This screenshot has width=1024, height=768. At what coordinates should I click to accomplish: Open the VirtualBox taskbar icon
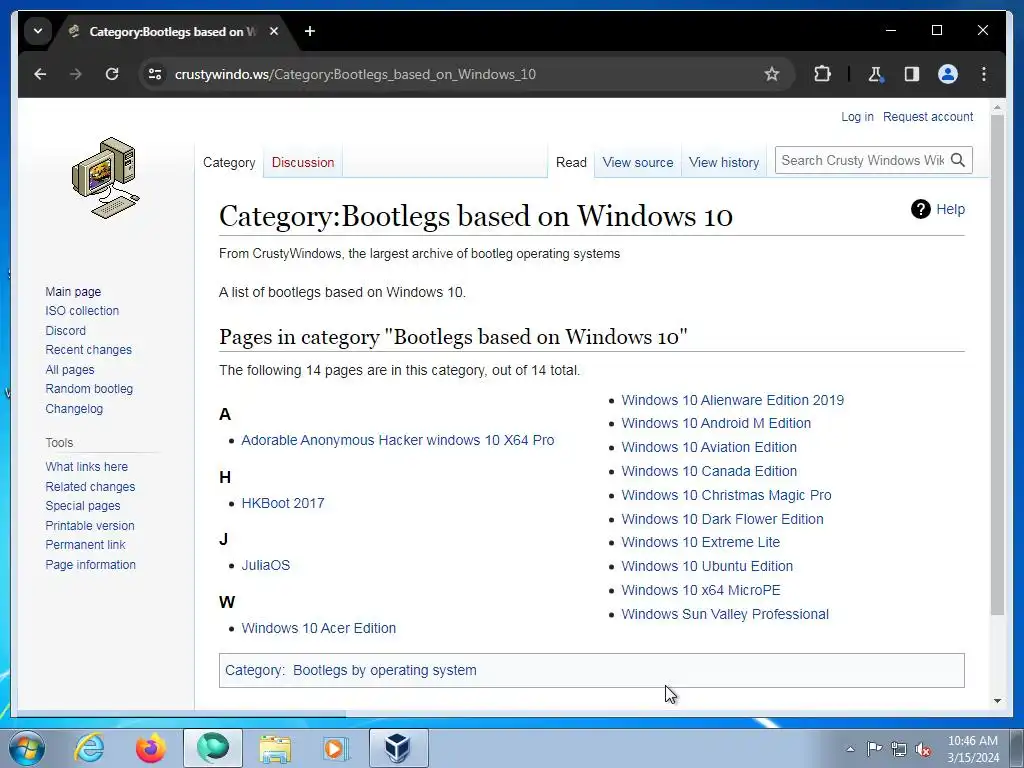point(398,748)
